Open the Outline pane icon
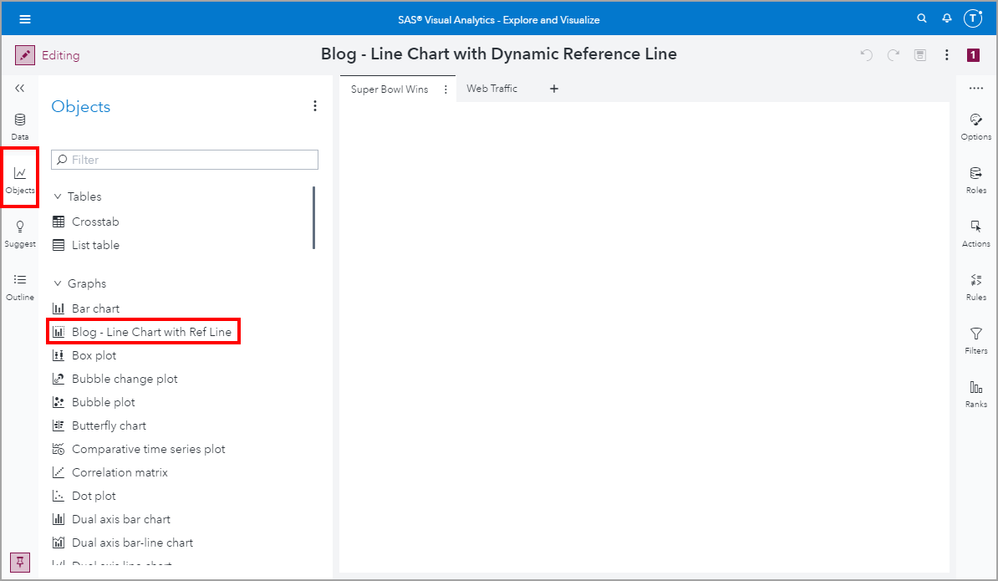Viewport: 998px width, 581px height. click(x=20, y=285)
